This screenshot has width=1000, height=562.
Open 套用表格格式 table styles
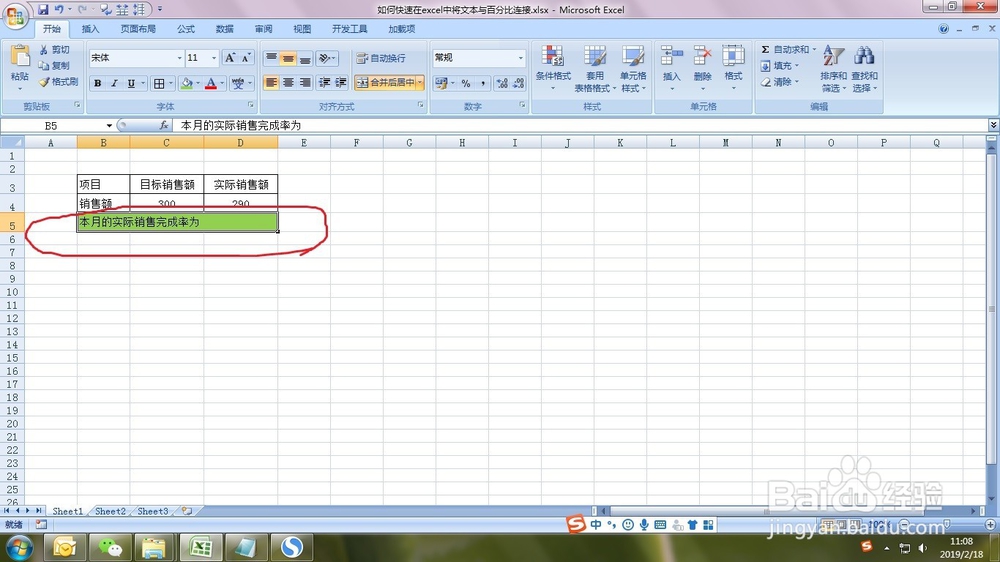595,68
